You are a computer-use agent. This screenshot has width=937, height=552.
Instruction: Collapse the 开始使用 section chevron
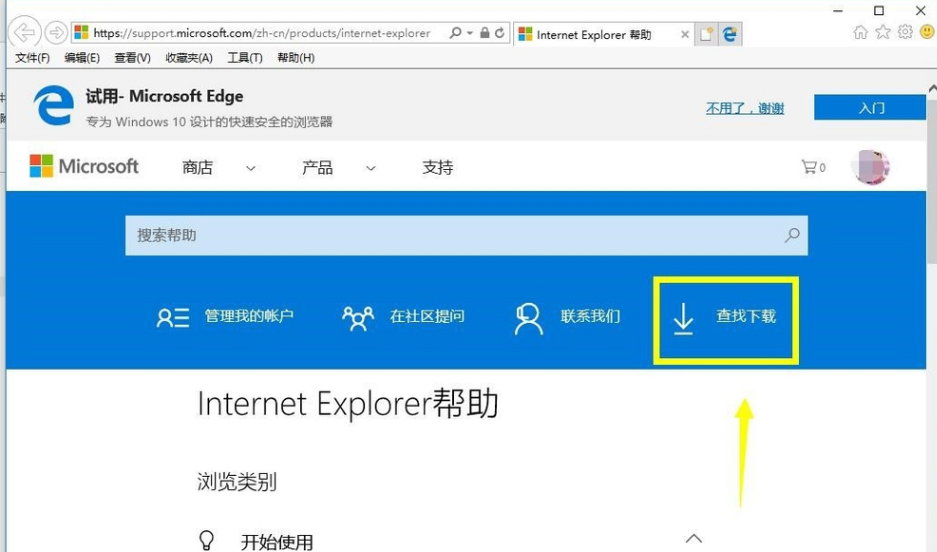694,538
